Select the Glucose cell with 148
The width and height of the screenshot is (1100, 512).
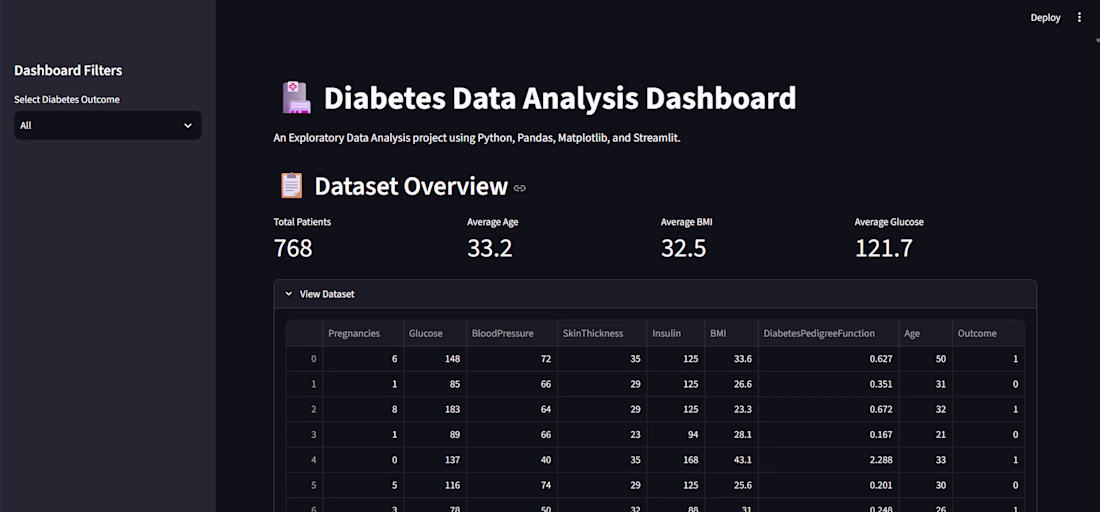tap(435, 358)
